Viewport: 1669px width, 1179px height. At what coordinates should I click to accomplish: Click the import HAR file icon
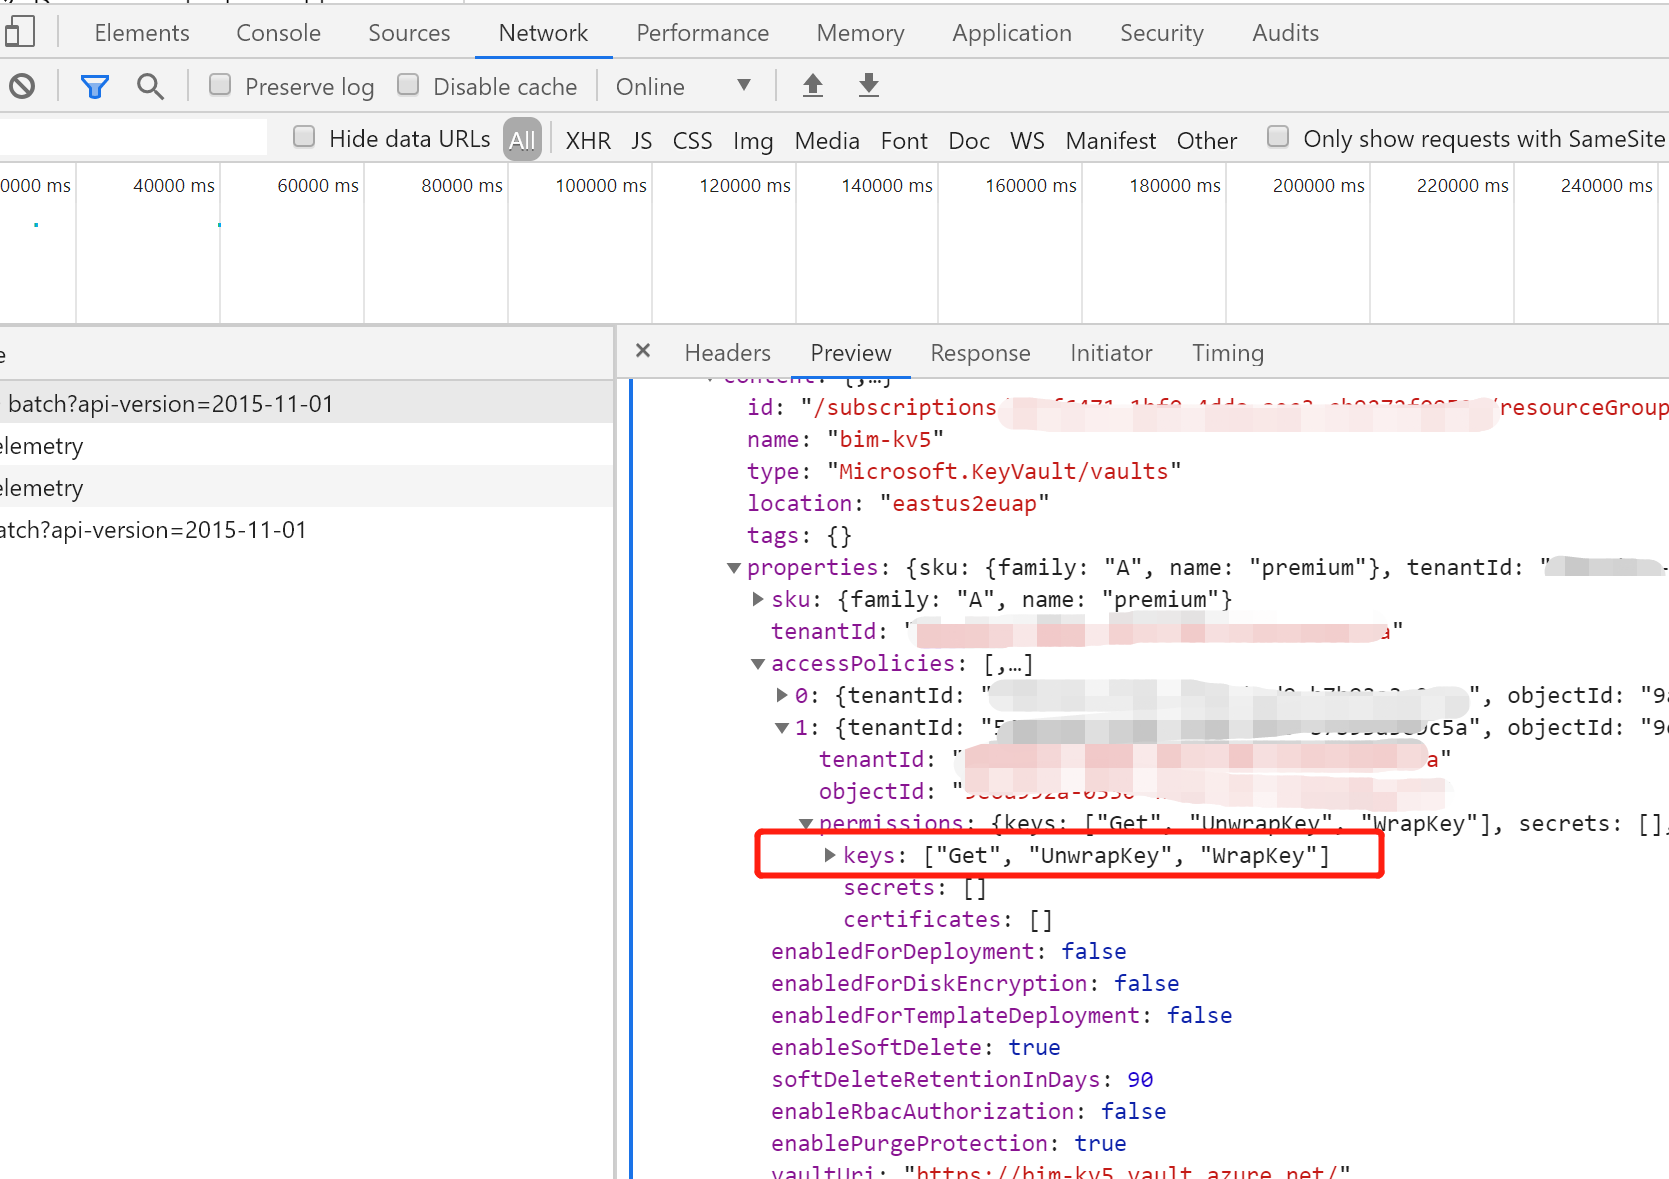click(x=812, y=86)
